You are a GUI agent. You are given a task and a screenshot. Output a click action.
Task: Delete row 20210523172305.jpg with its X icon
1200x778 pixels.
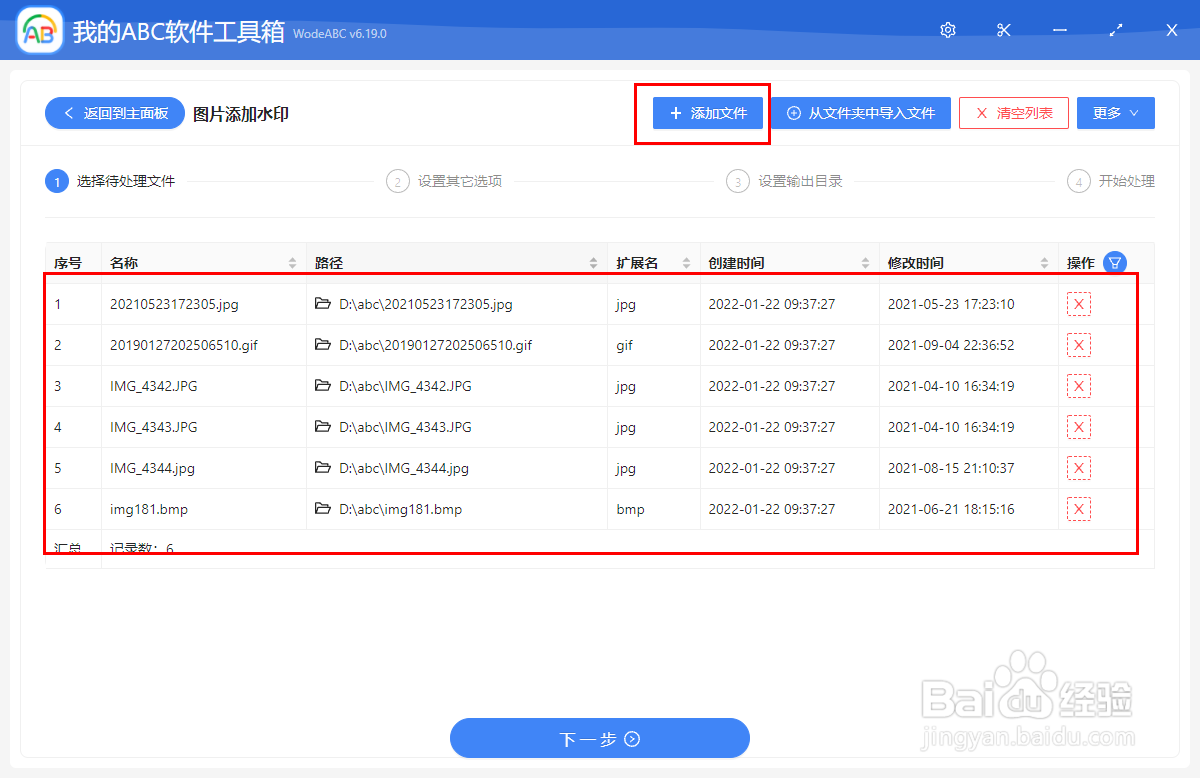tap(1079, 304)
